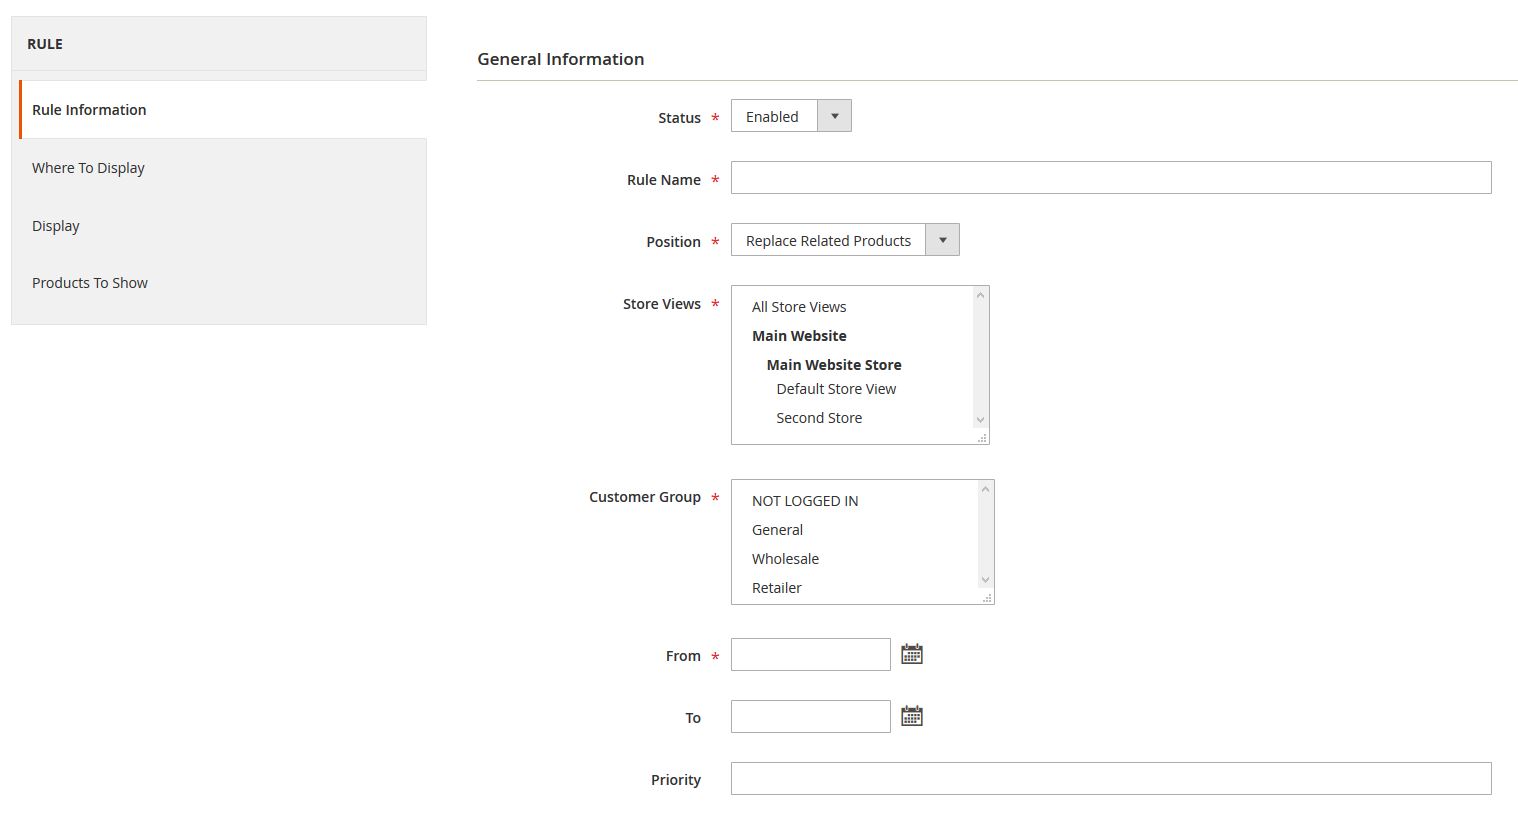Click the Rule Name text field
This screenshot has width=1518, height=814.
click(1110, 178)
